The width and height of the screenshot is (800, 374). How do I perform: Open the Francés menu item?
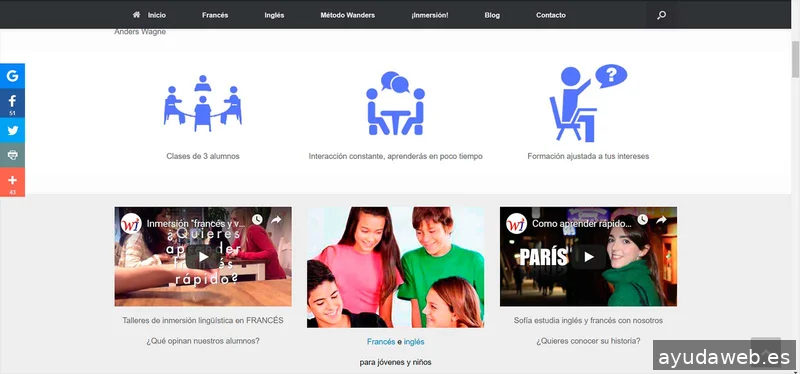point(215,15)
